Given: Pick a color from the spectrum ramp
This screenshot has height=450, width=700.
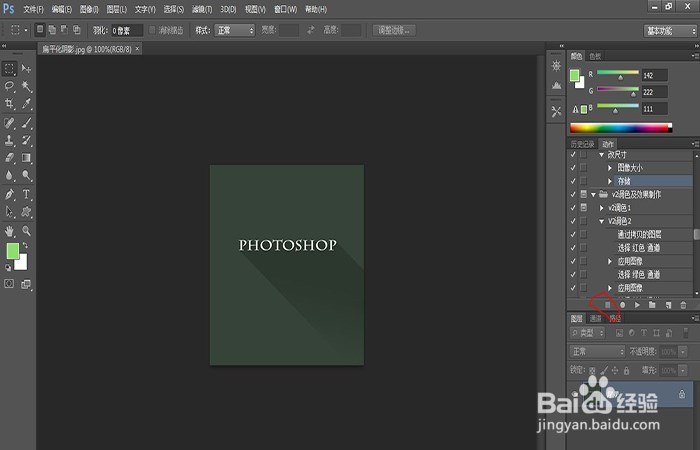Looking at the screenshot, I should [x=621, y=128].
